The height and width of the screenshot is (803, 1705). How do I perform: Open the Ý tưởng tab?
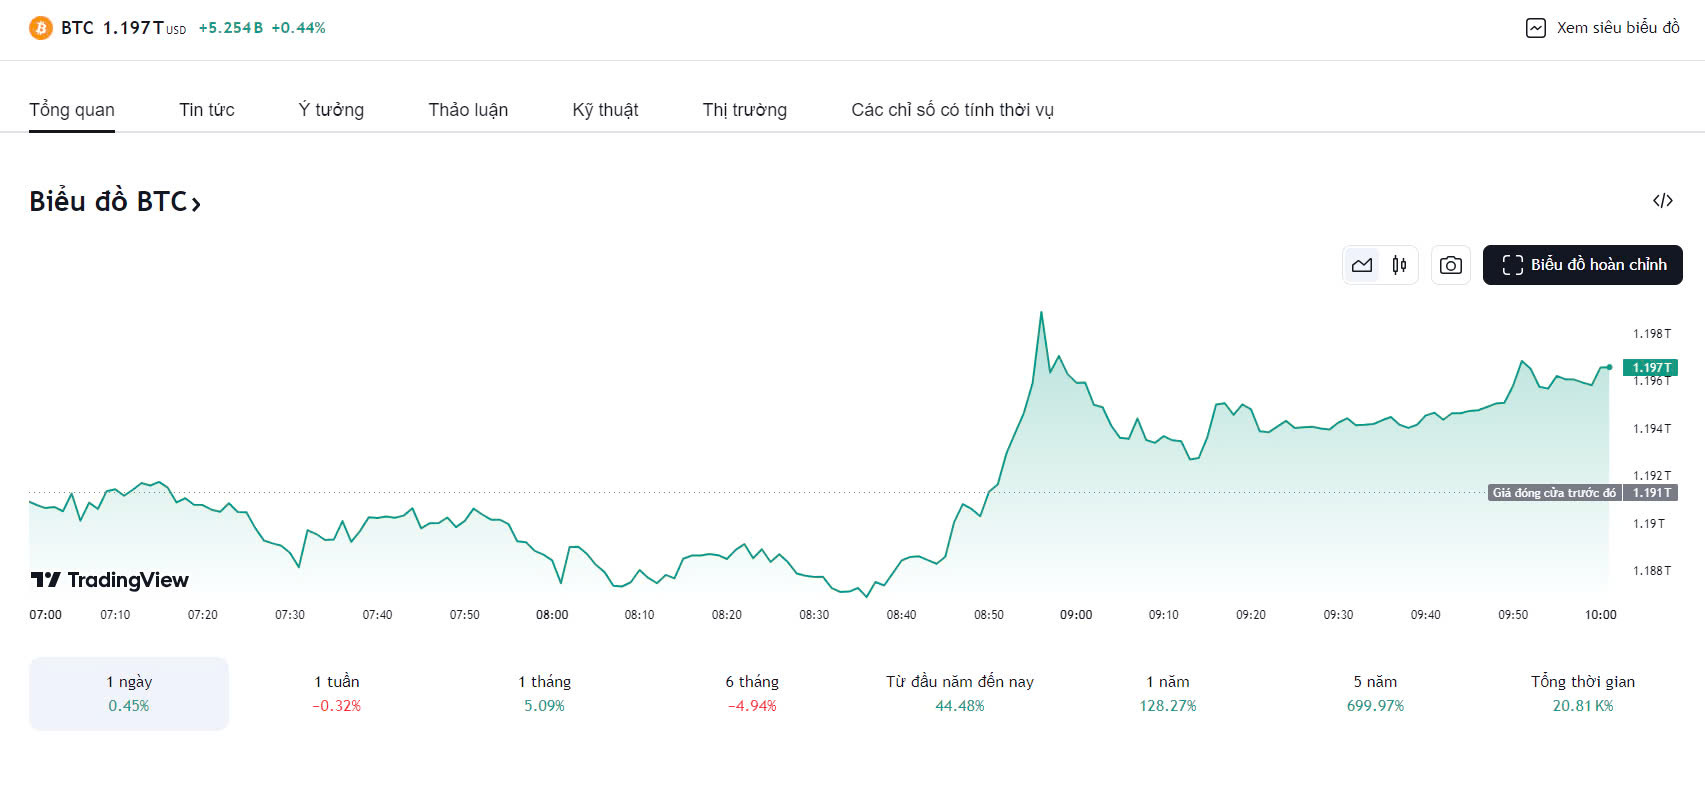pos(331,110)
